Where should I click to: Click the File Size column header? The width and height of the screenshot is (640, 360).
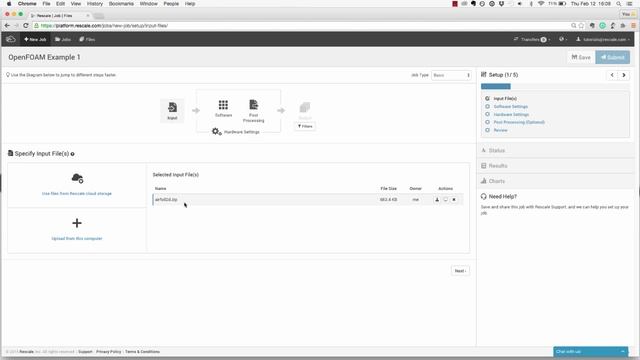pyautogui.click(x=389, y=189)
